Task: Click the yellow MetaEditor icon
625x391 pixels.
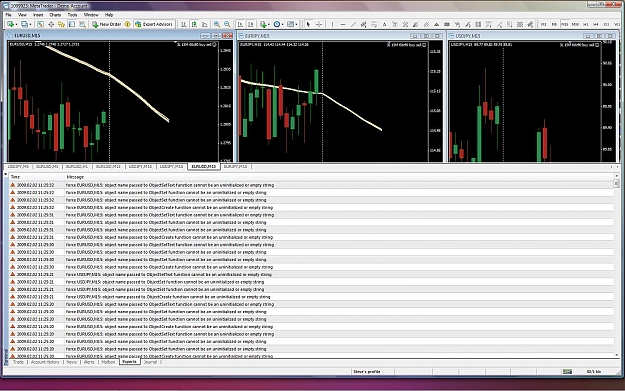Action: pyautogui.click(x=128, y=24)
